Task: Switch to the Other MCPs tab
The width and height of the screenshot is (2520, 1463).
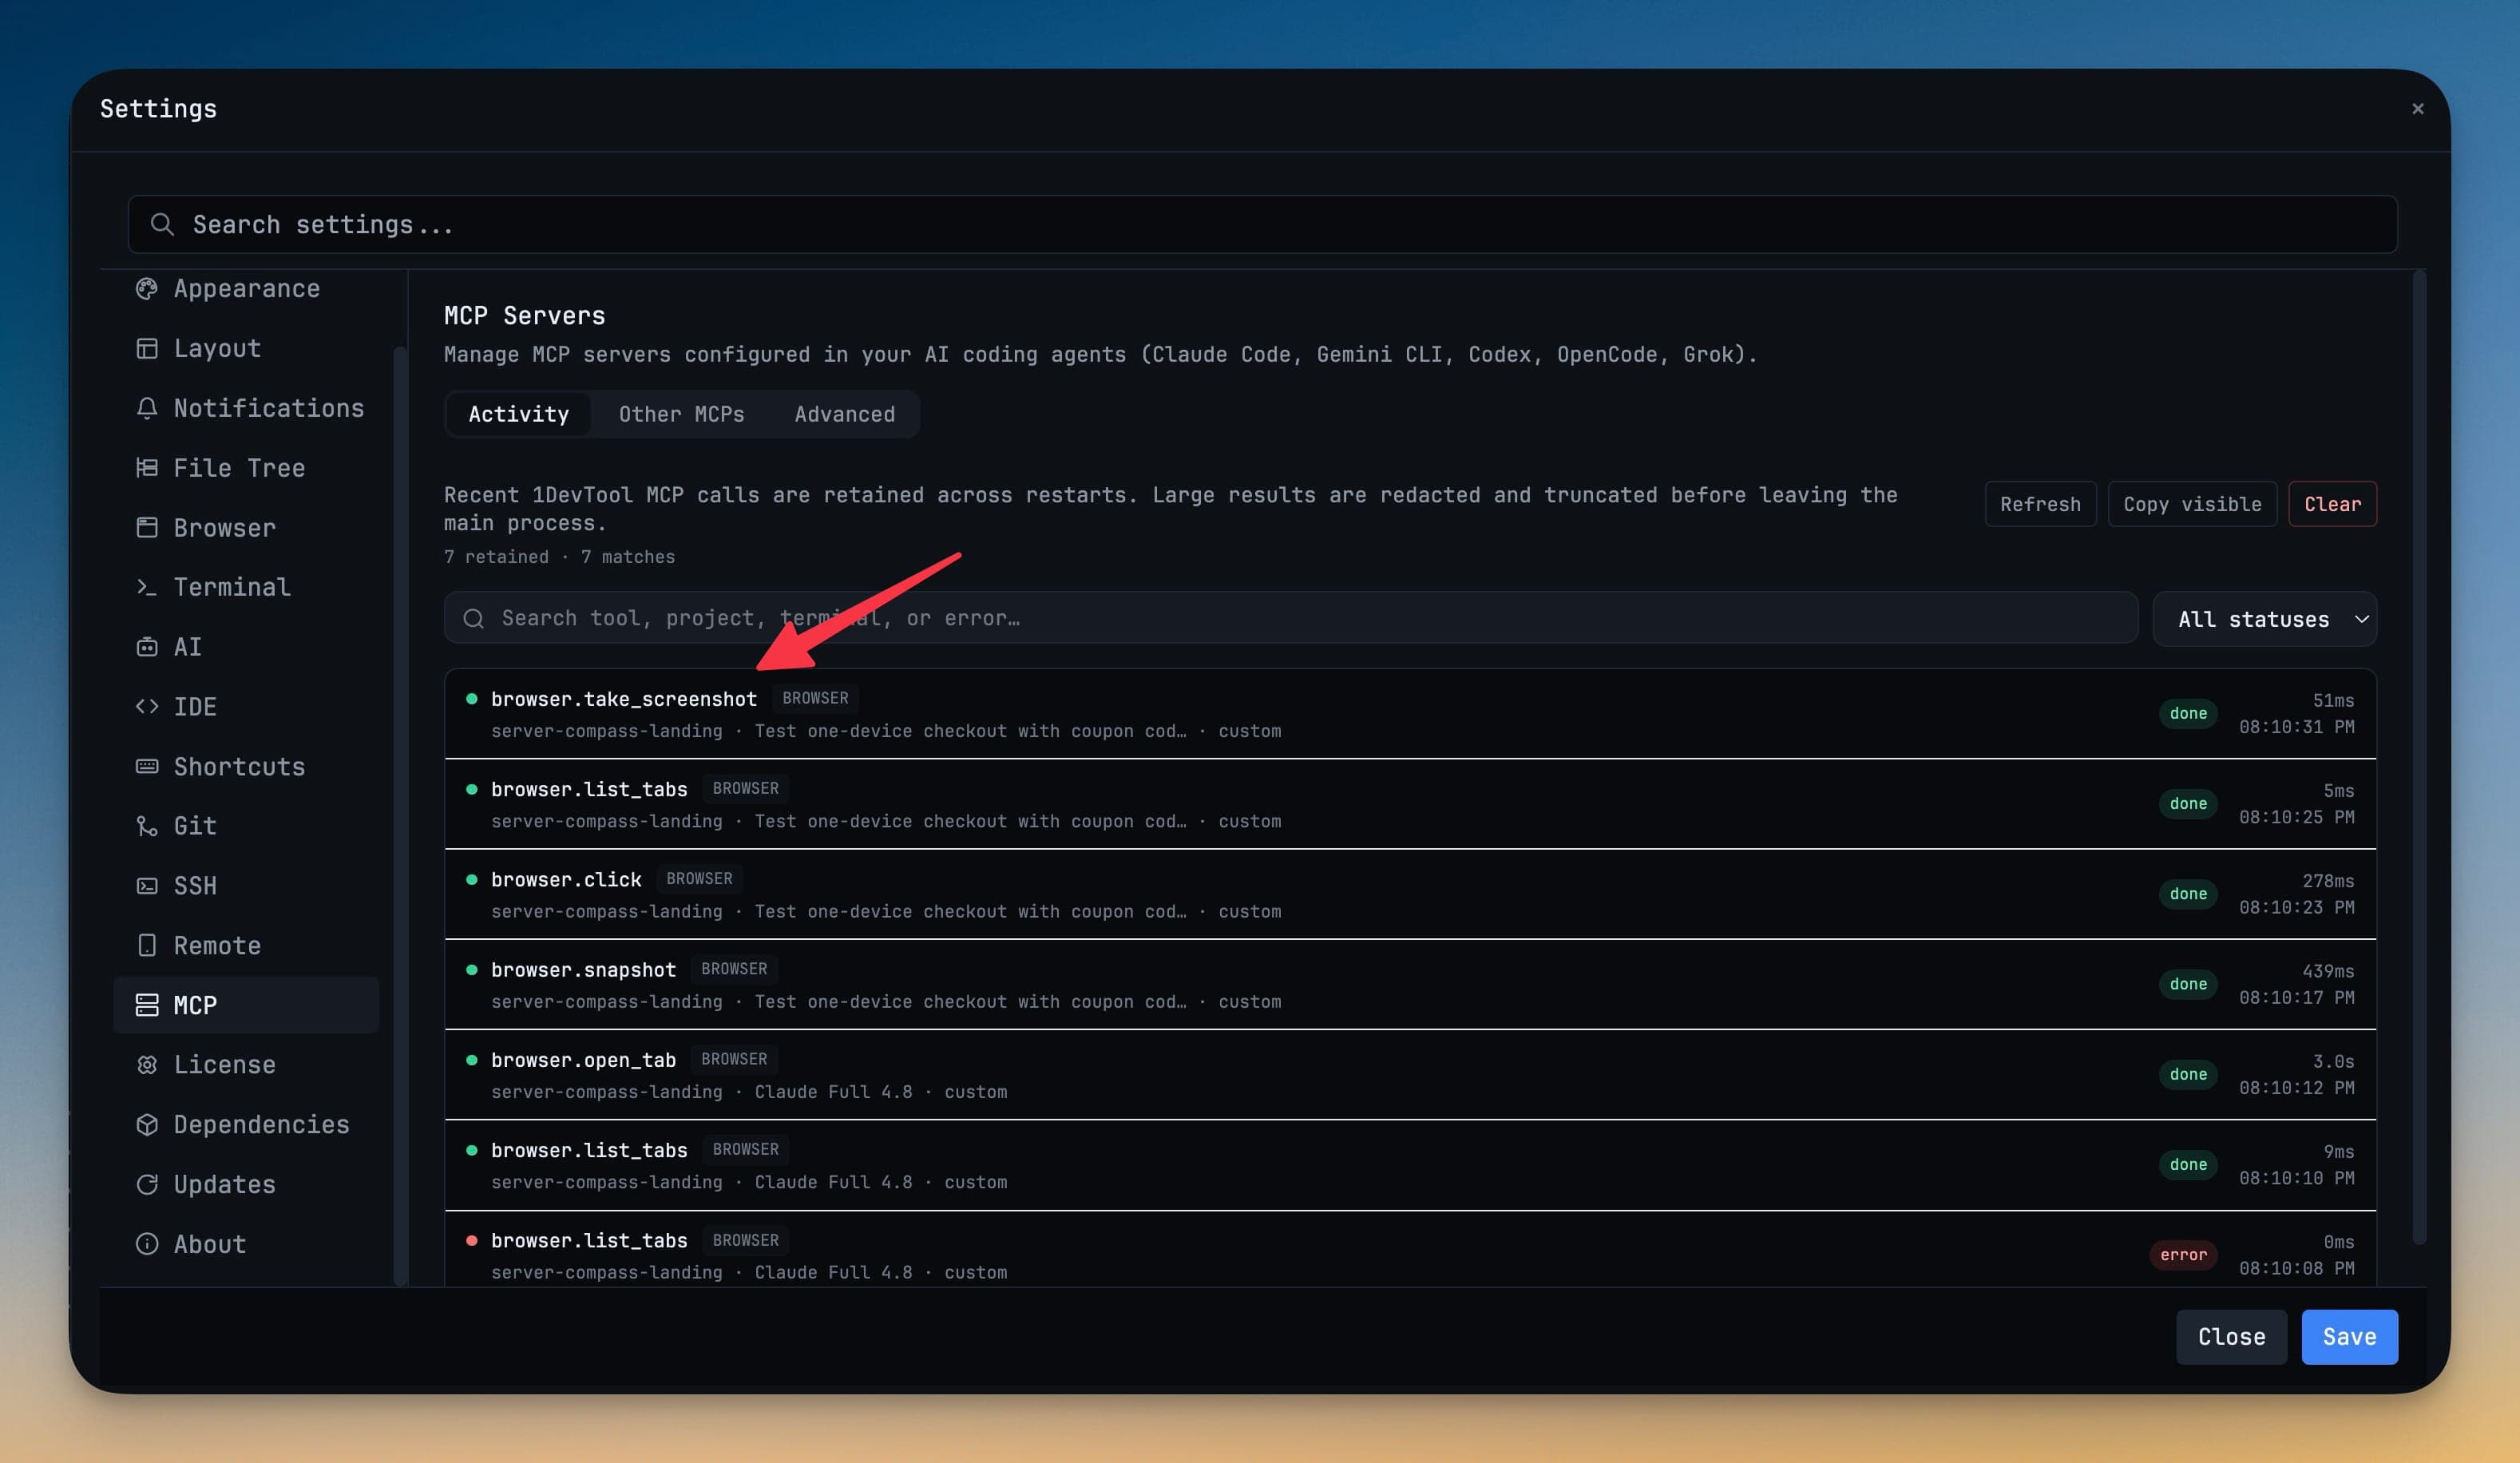Action: (681, 414)
